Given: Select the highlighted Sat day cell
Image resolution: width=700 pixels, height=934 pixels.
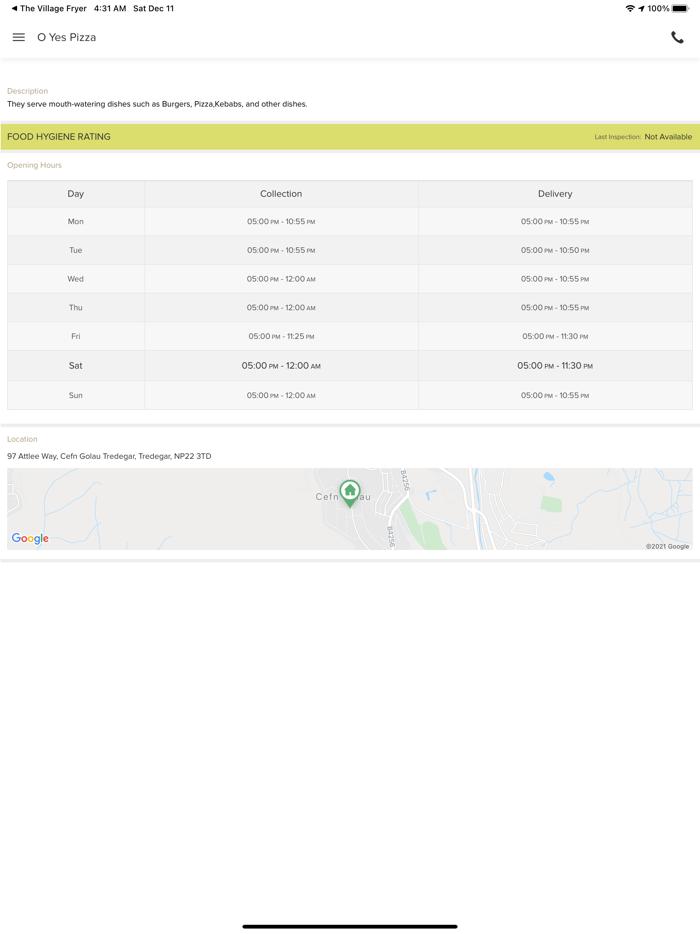Looking at the screenshot, I should [76, 366].
